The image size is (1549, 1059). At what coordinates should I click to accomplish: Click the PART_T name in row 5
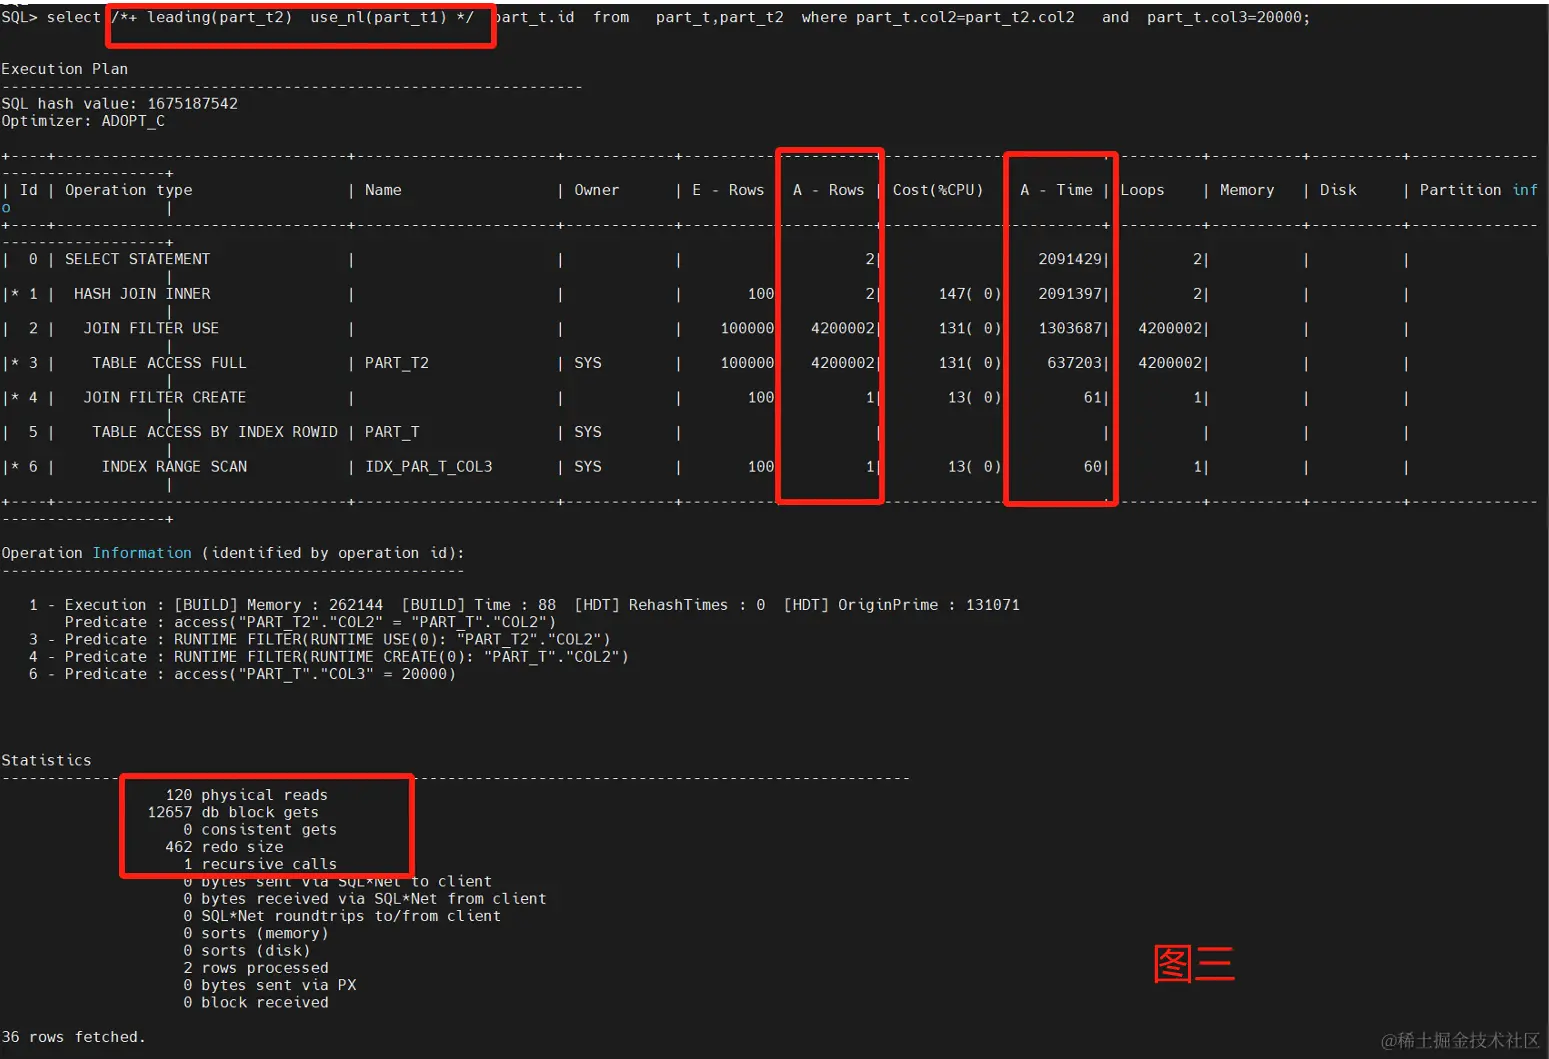coord(392,432)
